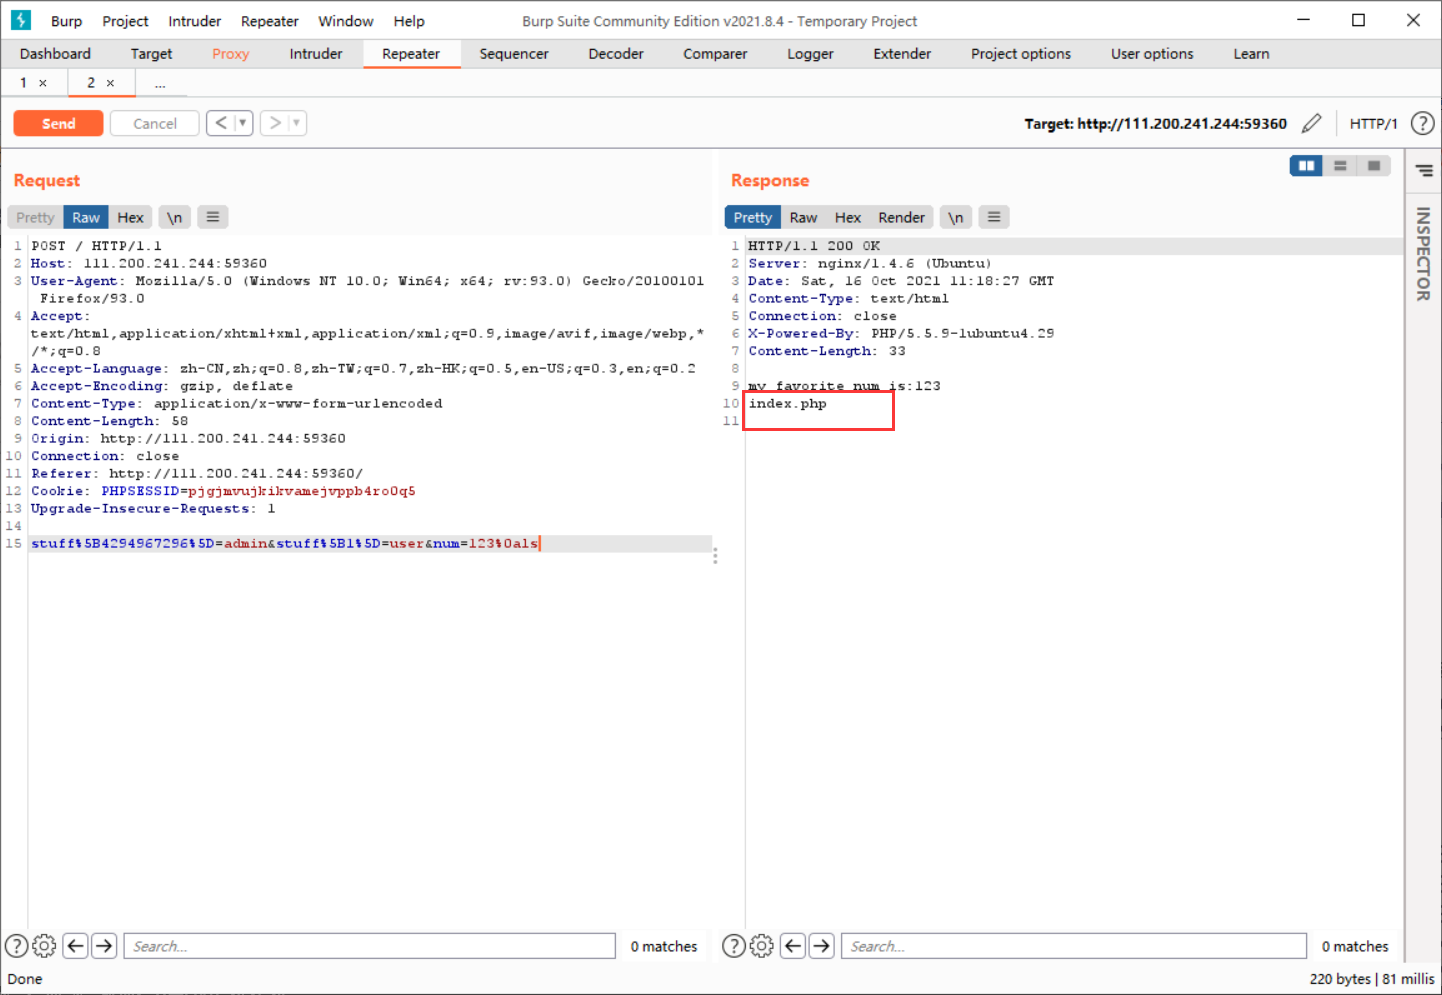This screenshot has height=995, width=1442.
Task: Go to next response search match
Action: 822,946
